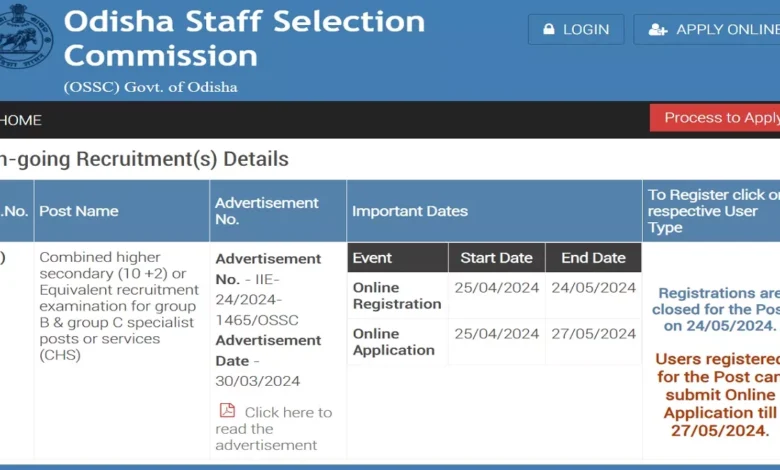Image resolution: width=780 pixels, height=470 pixels.
Task: Select the Post Name column header
Action: [x=79, y=211]
